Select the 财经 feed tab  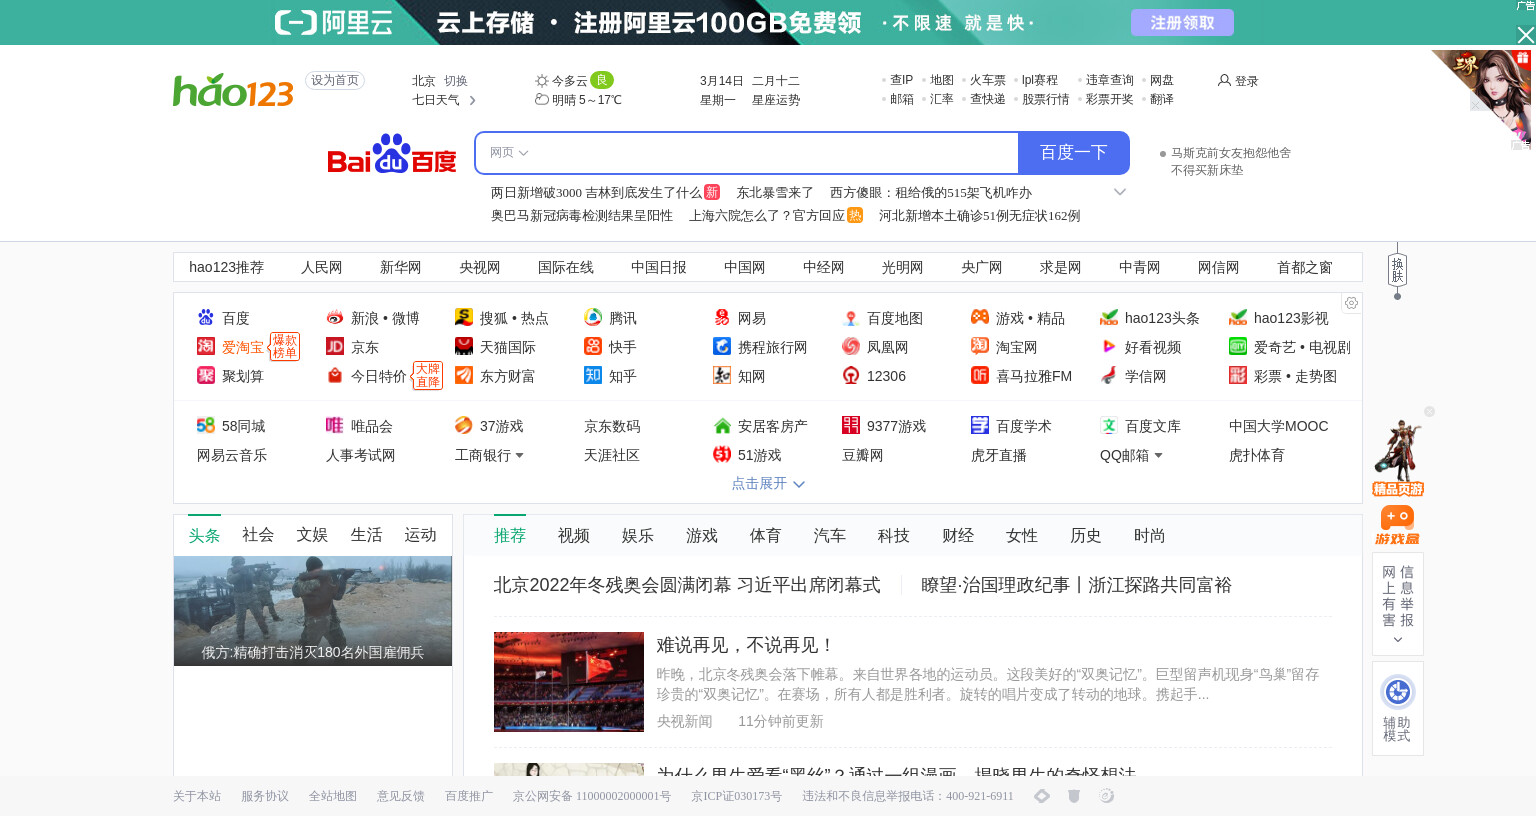958,536
